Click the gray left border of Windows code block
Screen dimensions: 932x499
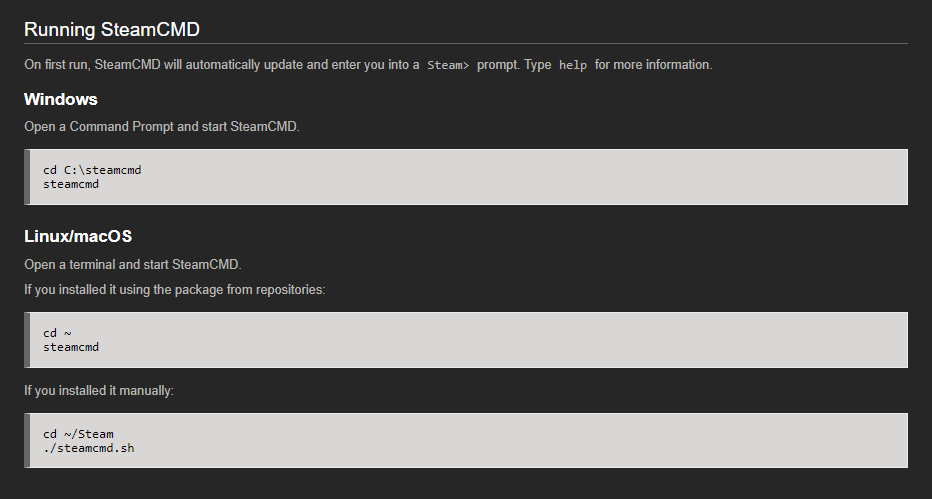(x=27, y=177)
